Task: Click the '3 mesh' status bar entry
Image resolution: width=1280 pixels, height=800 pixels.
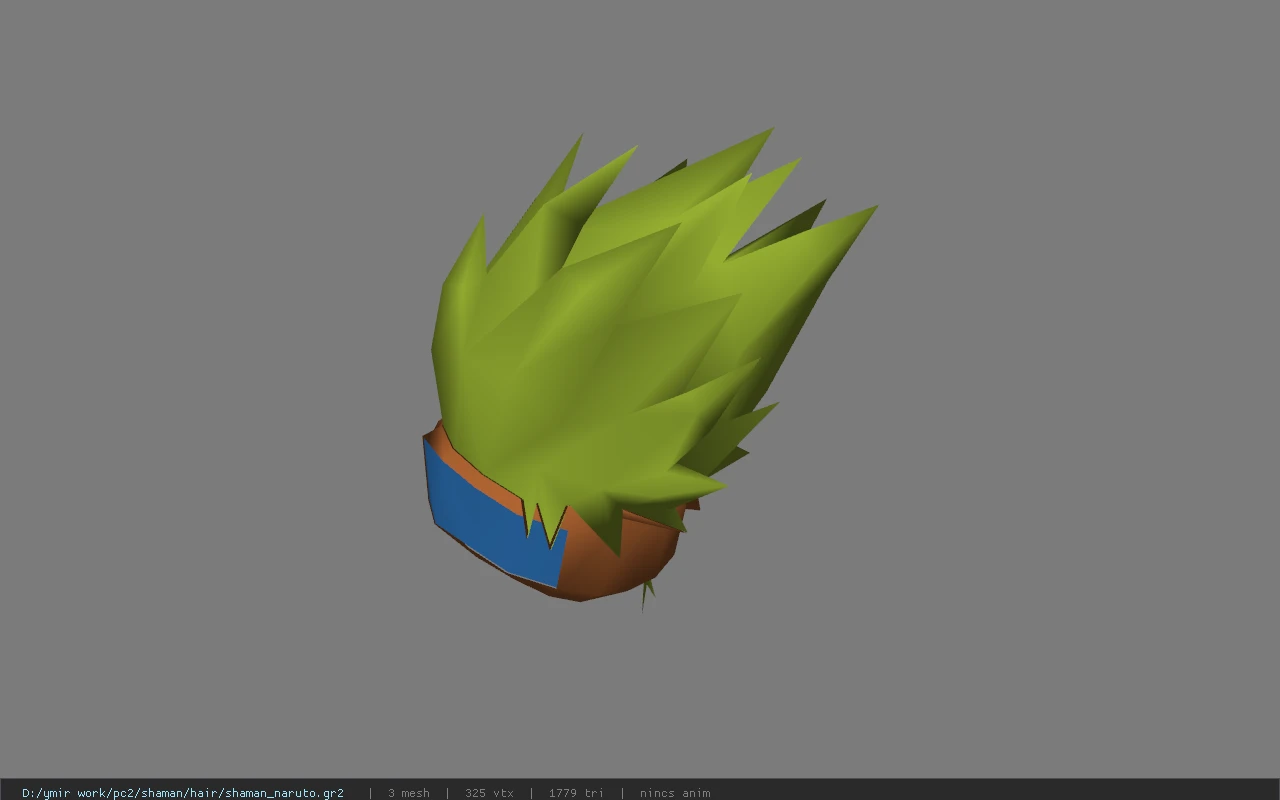Action: click(x=409, y=793)
